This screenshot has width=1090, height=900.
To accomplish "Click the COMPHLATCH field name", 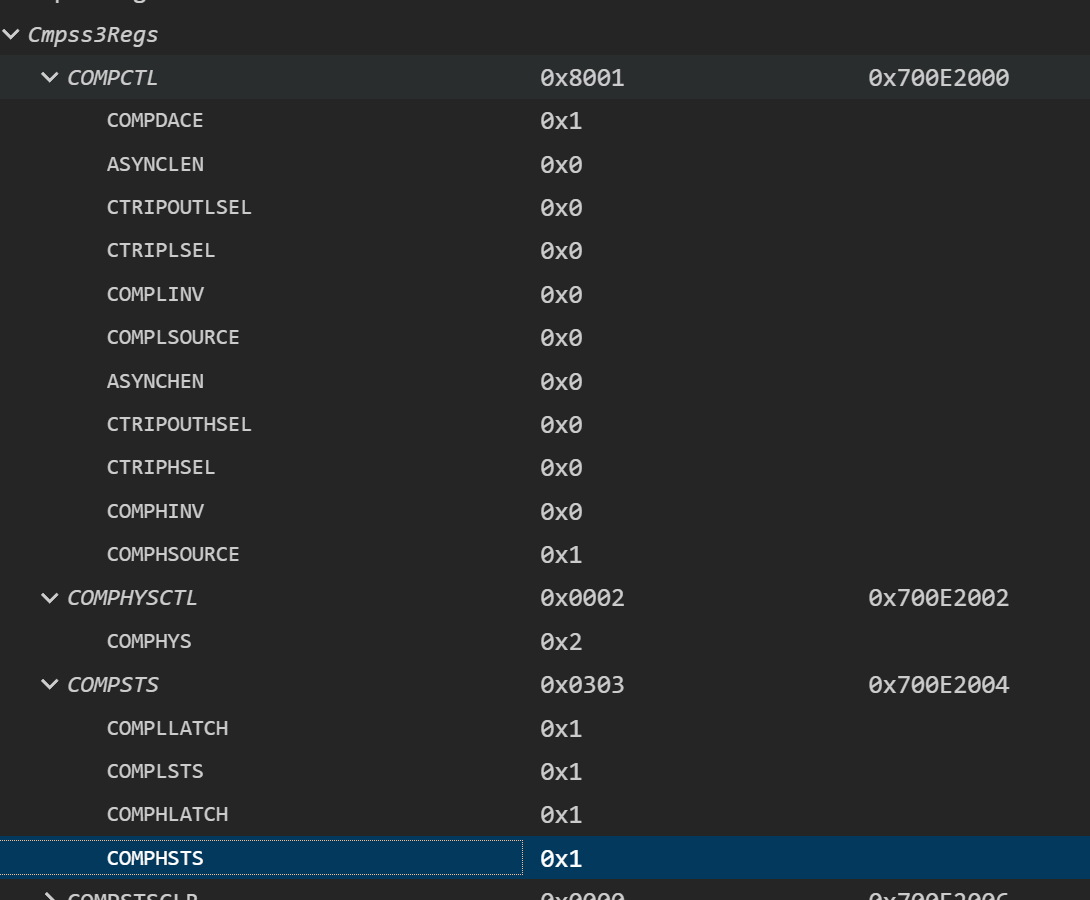I will click(167, 815).
